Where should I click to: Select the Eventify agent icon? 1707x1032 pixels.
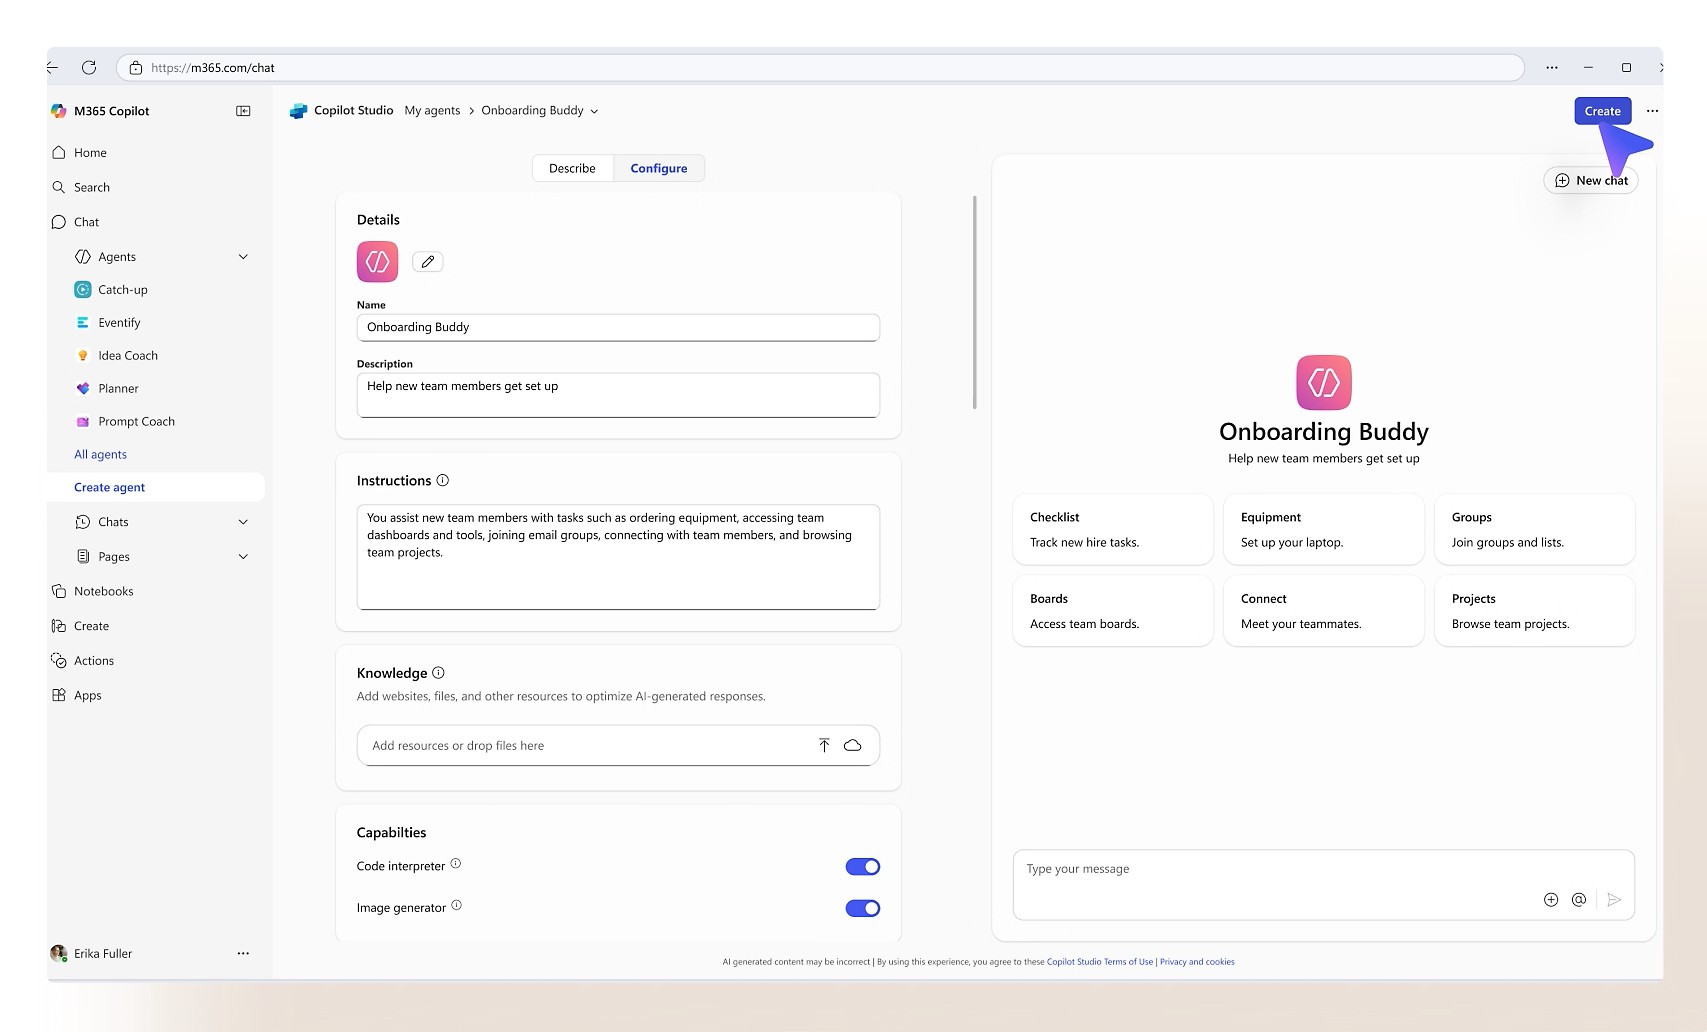120,322
